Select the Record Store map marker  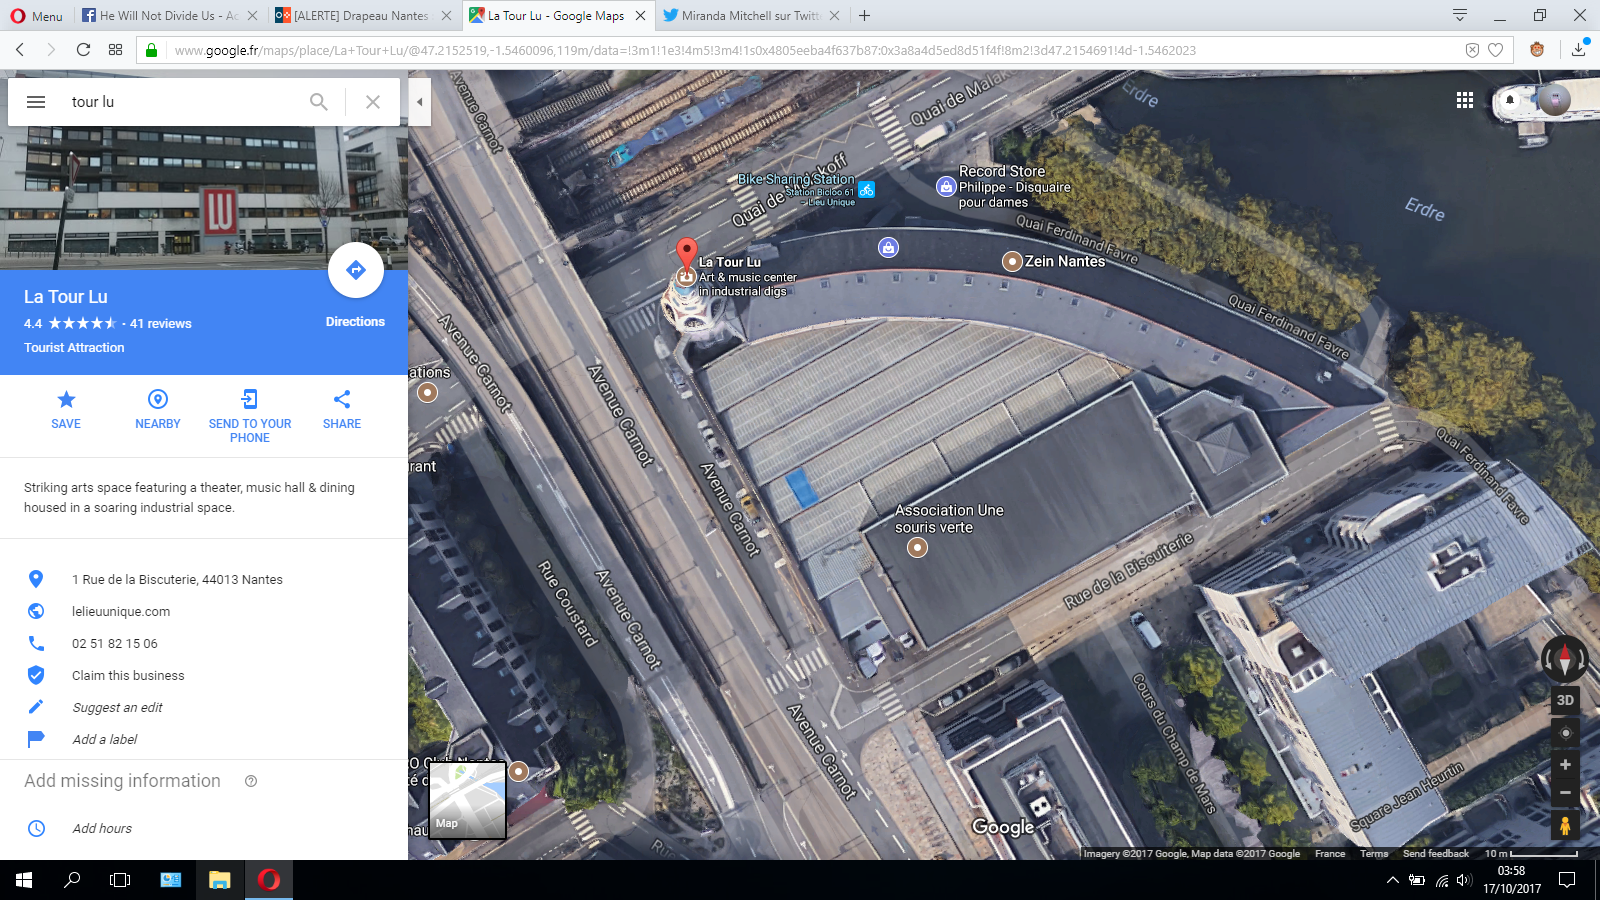click(946, 187)
